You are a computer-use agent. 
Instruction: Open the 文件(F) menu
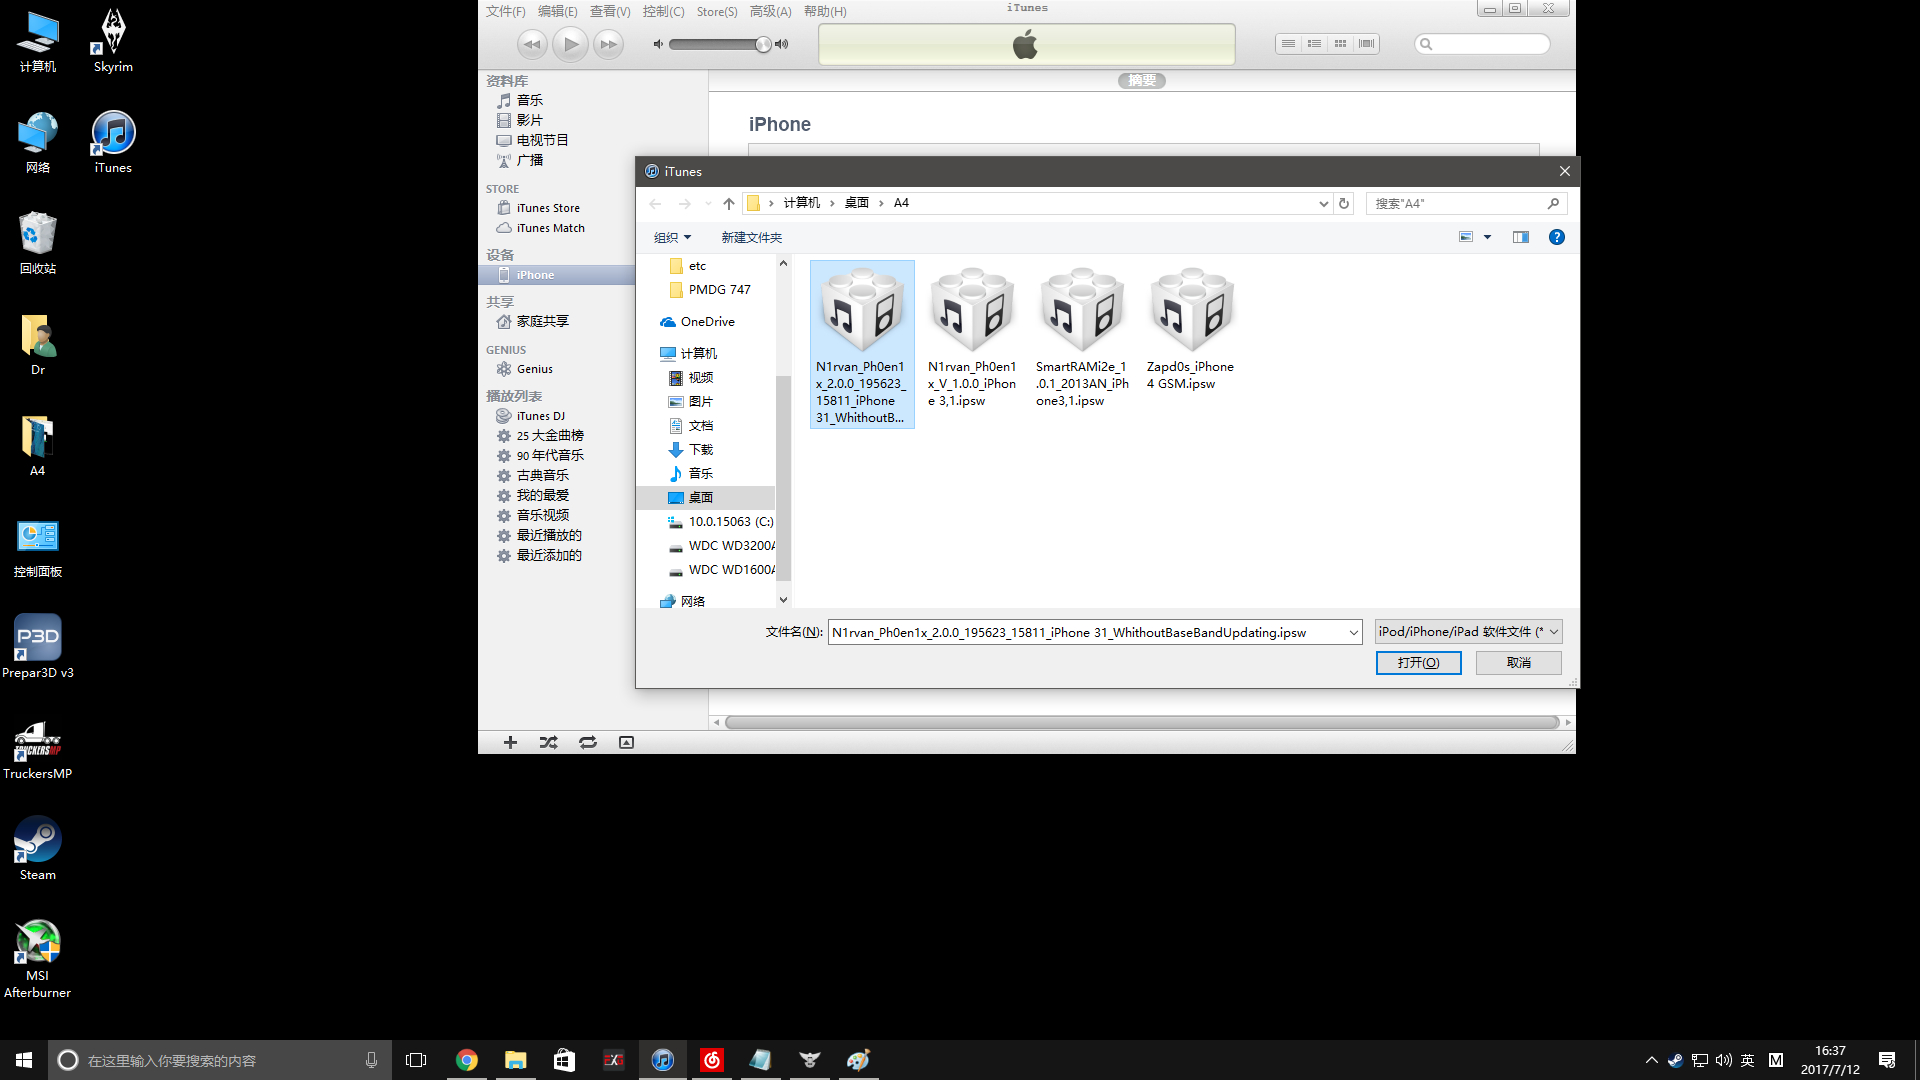(505, 11)
